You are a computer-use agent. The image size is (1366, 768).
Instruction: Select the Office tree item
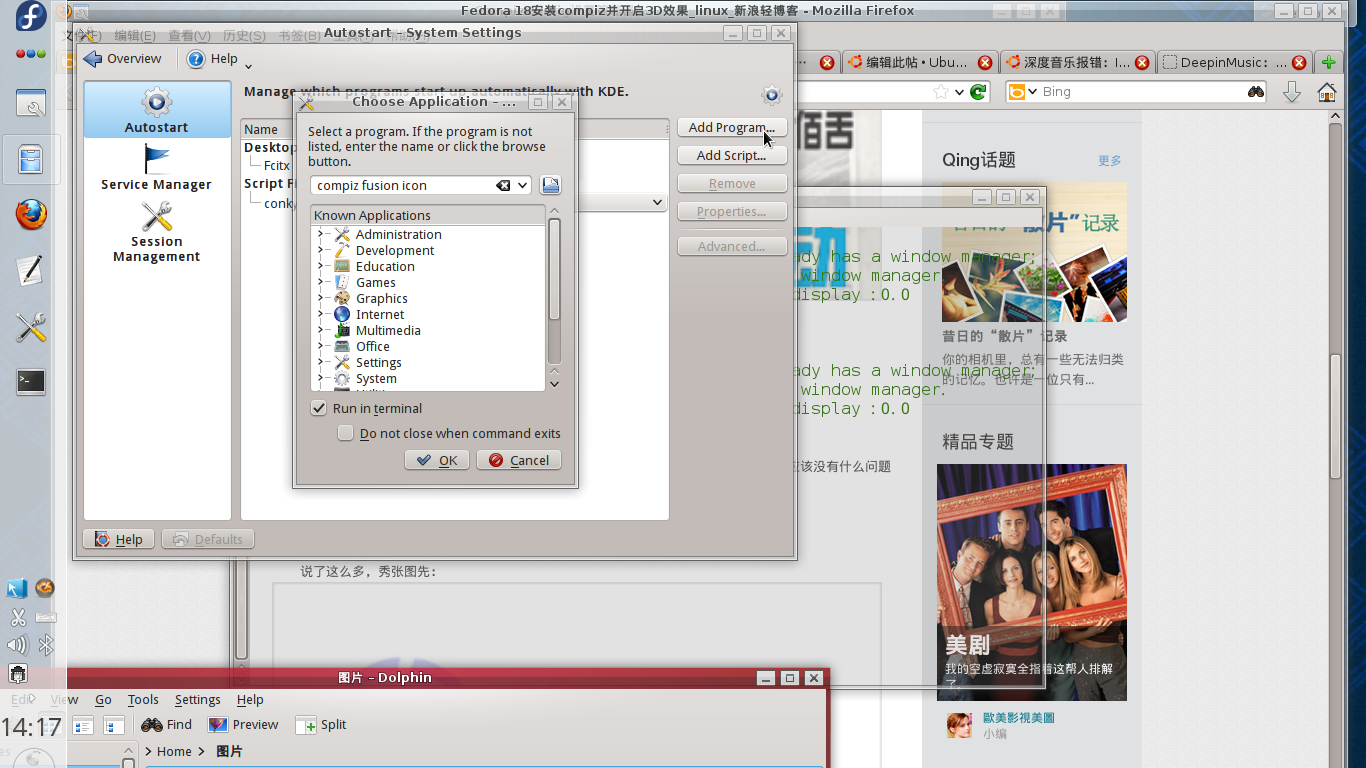click(373, 346)
